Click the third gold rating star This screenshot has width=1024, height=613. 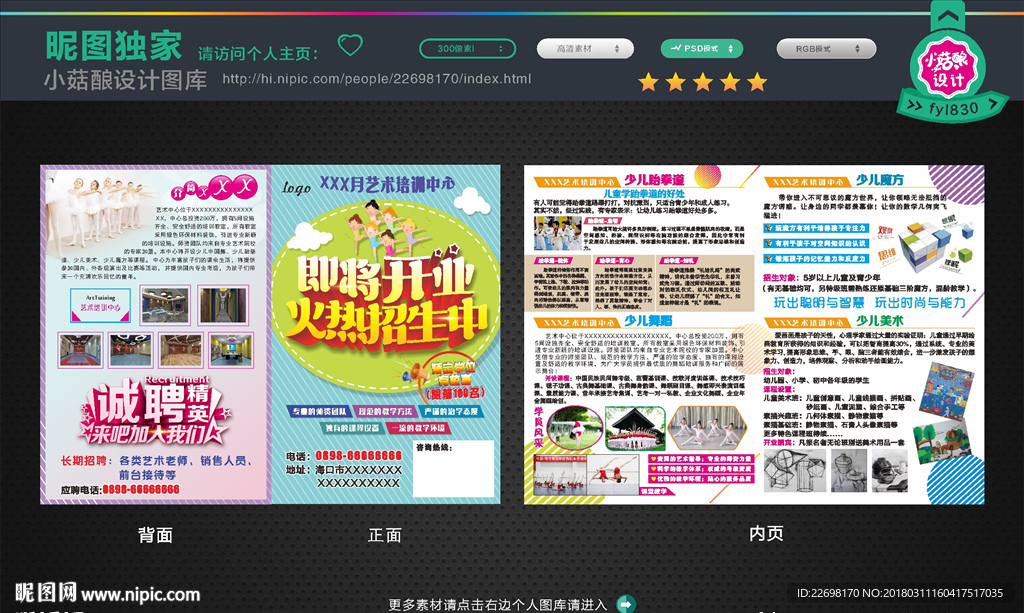click(x=703, y=82)
